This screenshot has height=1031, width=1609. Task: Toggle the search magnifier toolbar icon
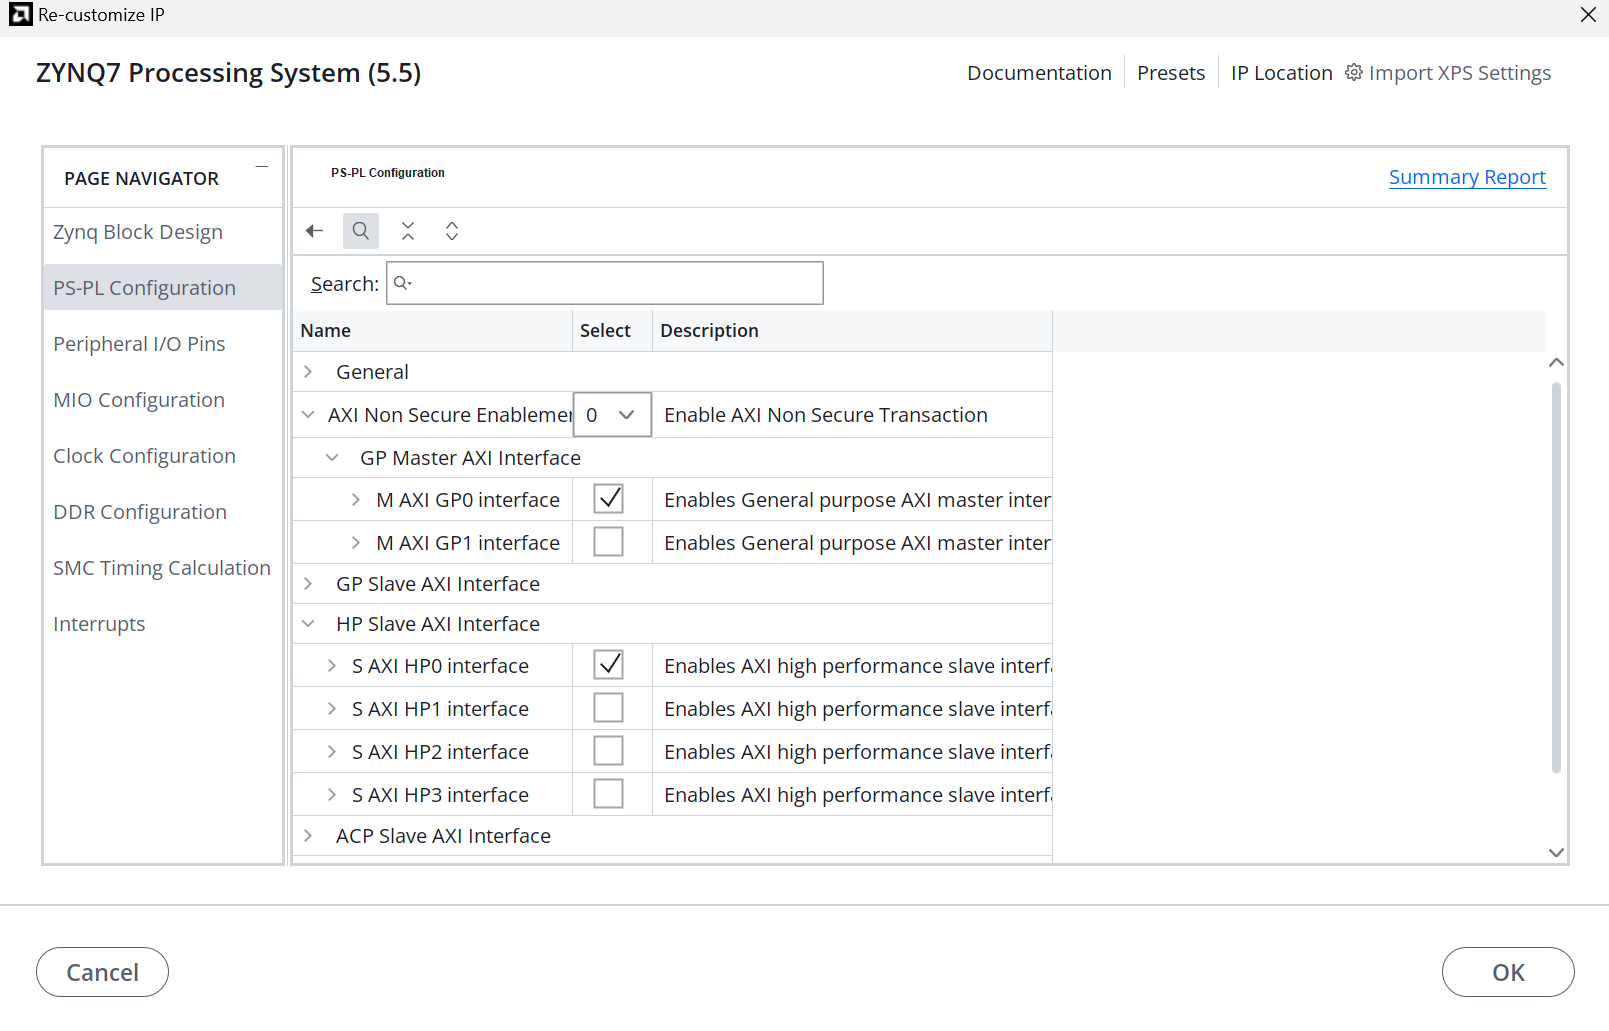click(361, 231)
